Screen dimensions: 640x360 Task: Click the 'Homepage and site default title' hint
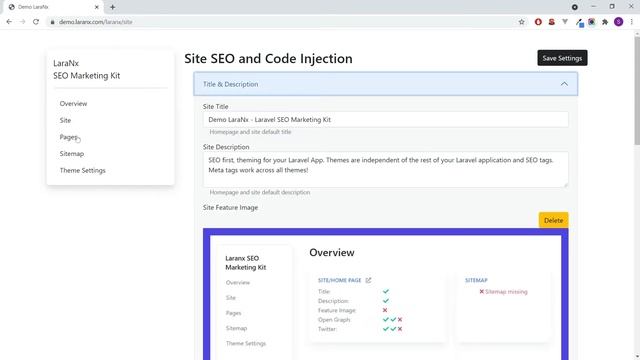pyautogui.click(x=250, y=132)
